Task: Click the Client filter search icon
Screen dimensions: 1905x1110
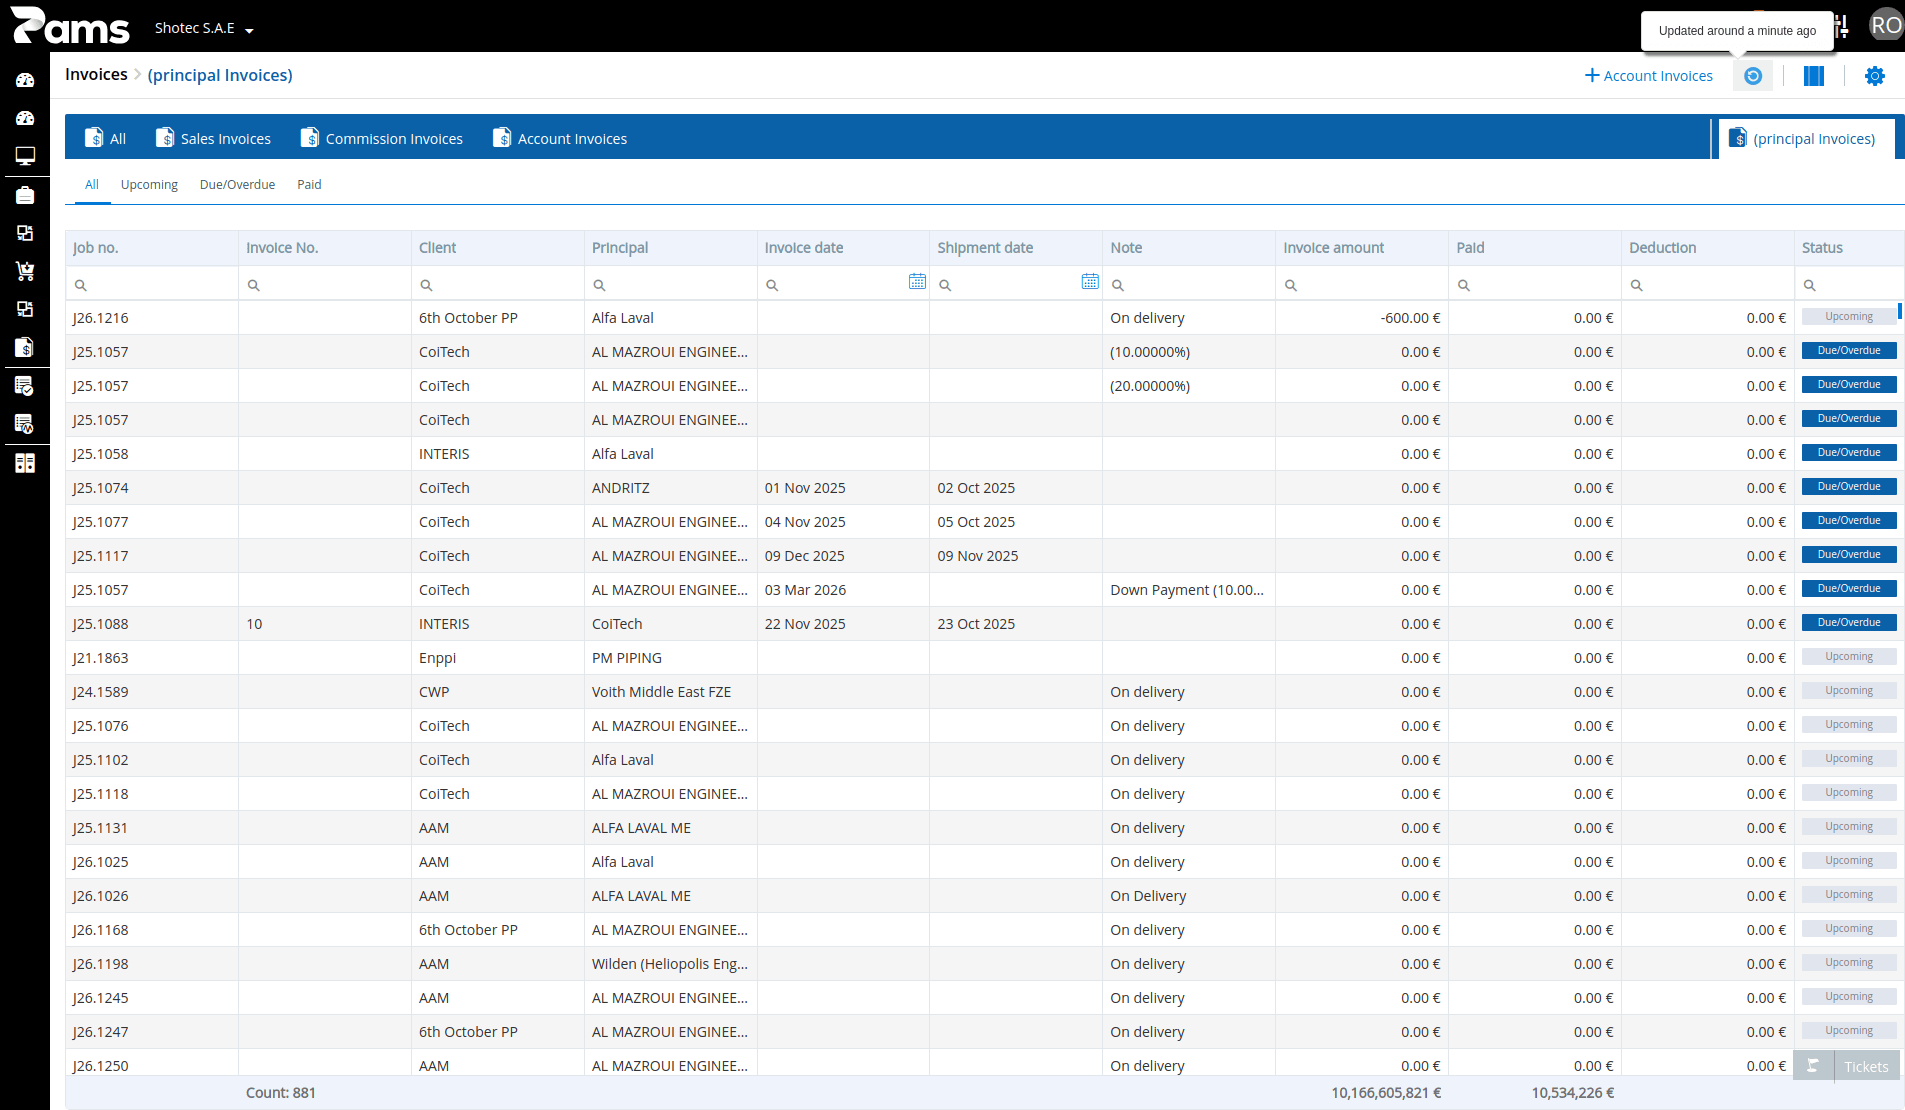Action: (426, 286)
